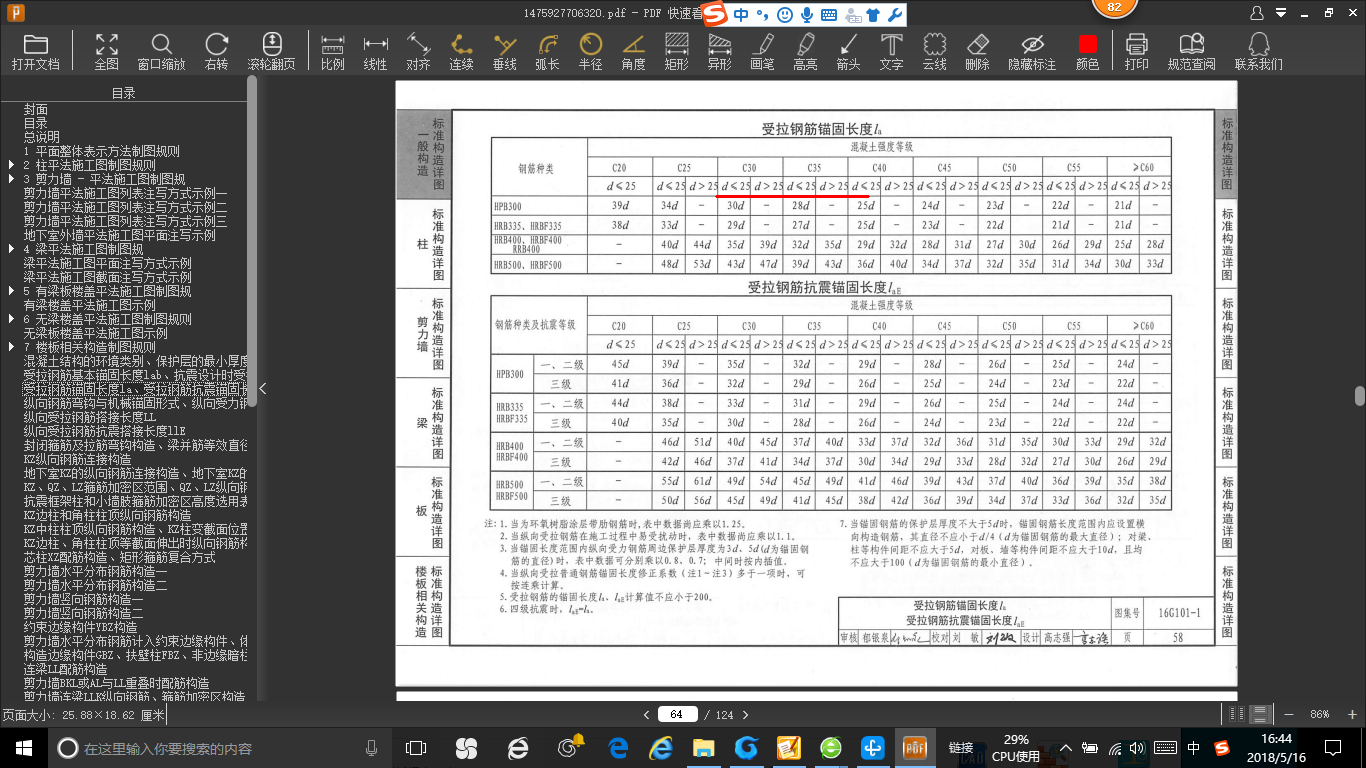Image resolution: width=1366 pixels, height=768 pixels.
Task: Open 联系我们 contact us
Action: [x=1259, y=51]
